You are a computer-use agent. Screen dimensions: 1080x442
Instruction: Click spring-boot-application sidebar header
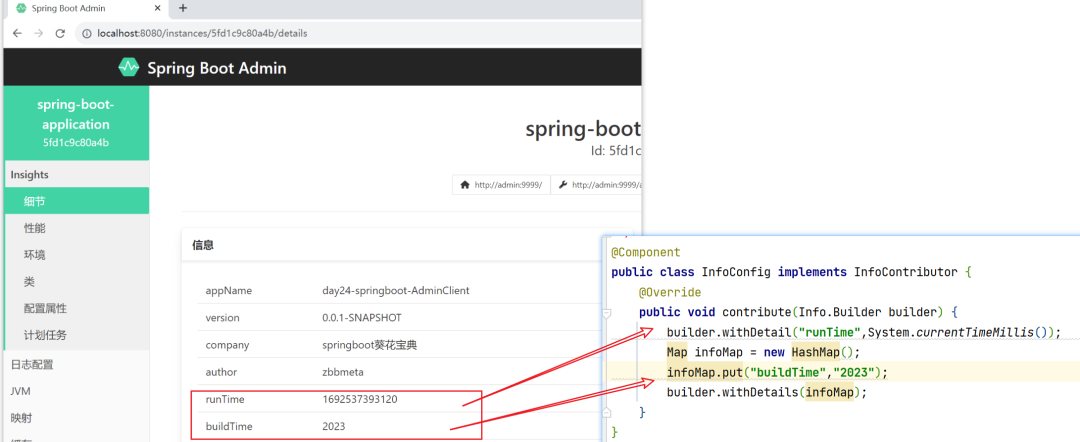pos(76,123)
